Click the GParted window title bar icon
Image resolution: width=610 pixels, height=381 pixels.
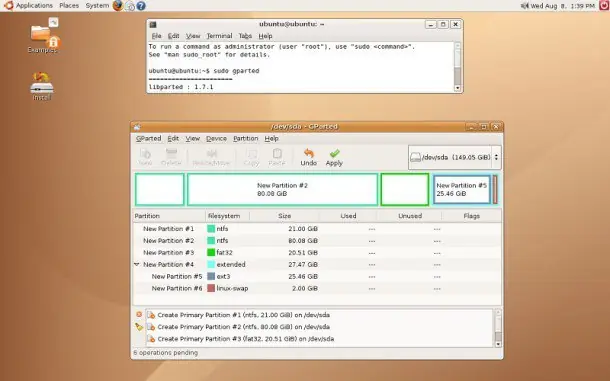[137, 127]
